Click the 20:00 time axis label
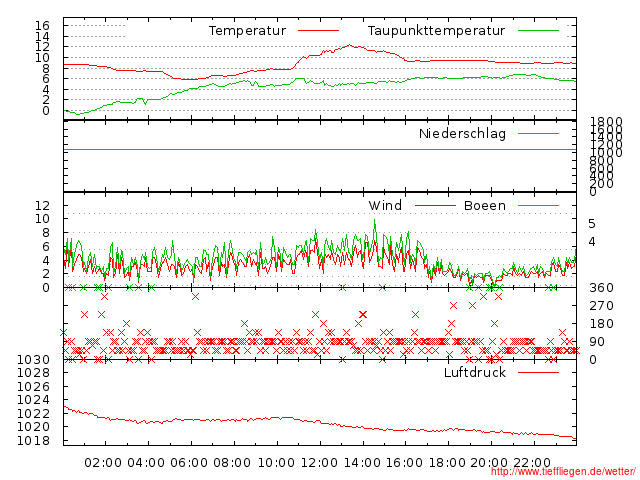640x480 pixels. tap(489, 463)
